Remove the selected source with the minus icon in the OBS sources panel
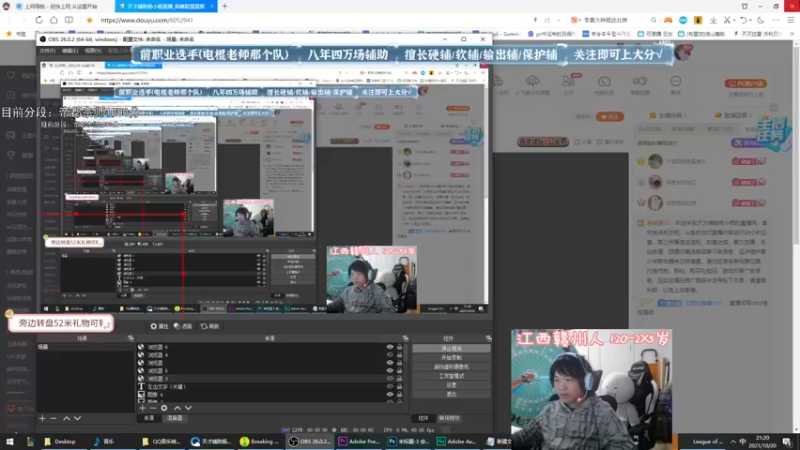800x450 pixels. coord(153,408)
